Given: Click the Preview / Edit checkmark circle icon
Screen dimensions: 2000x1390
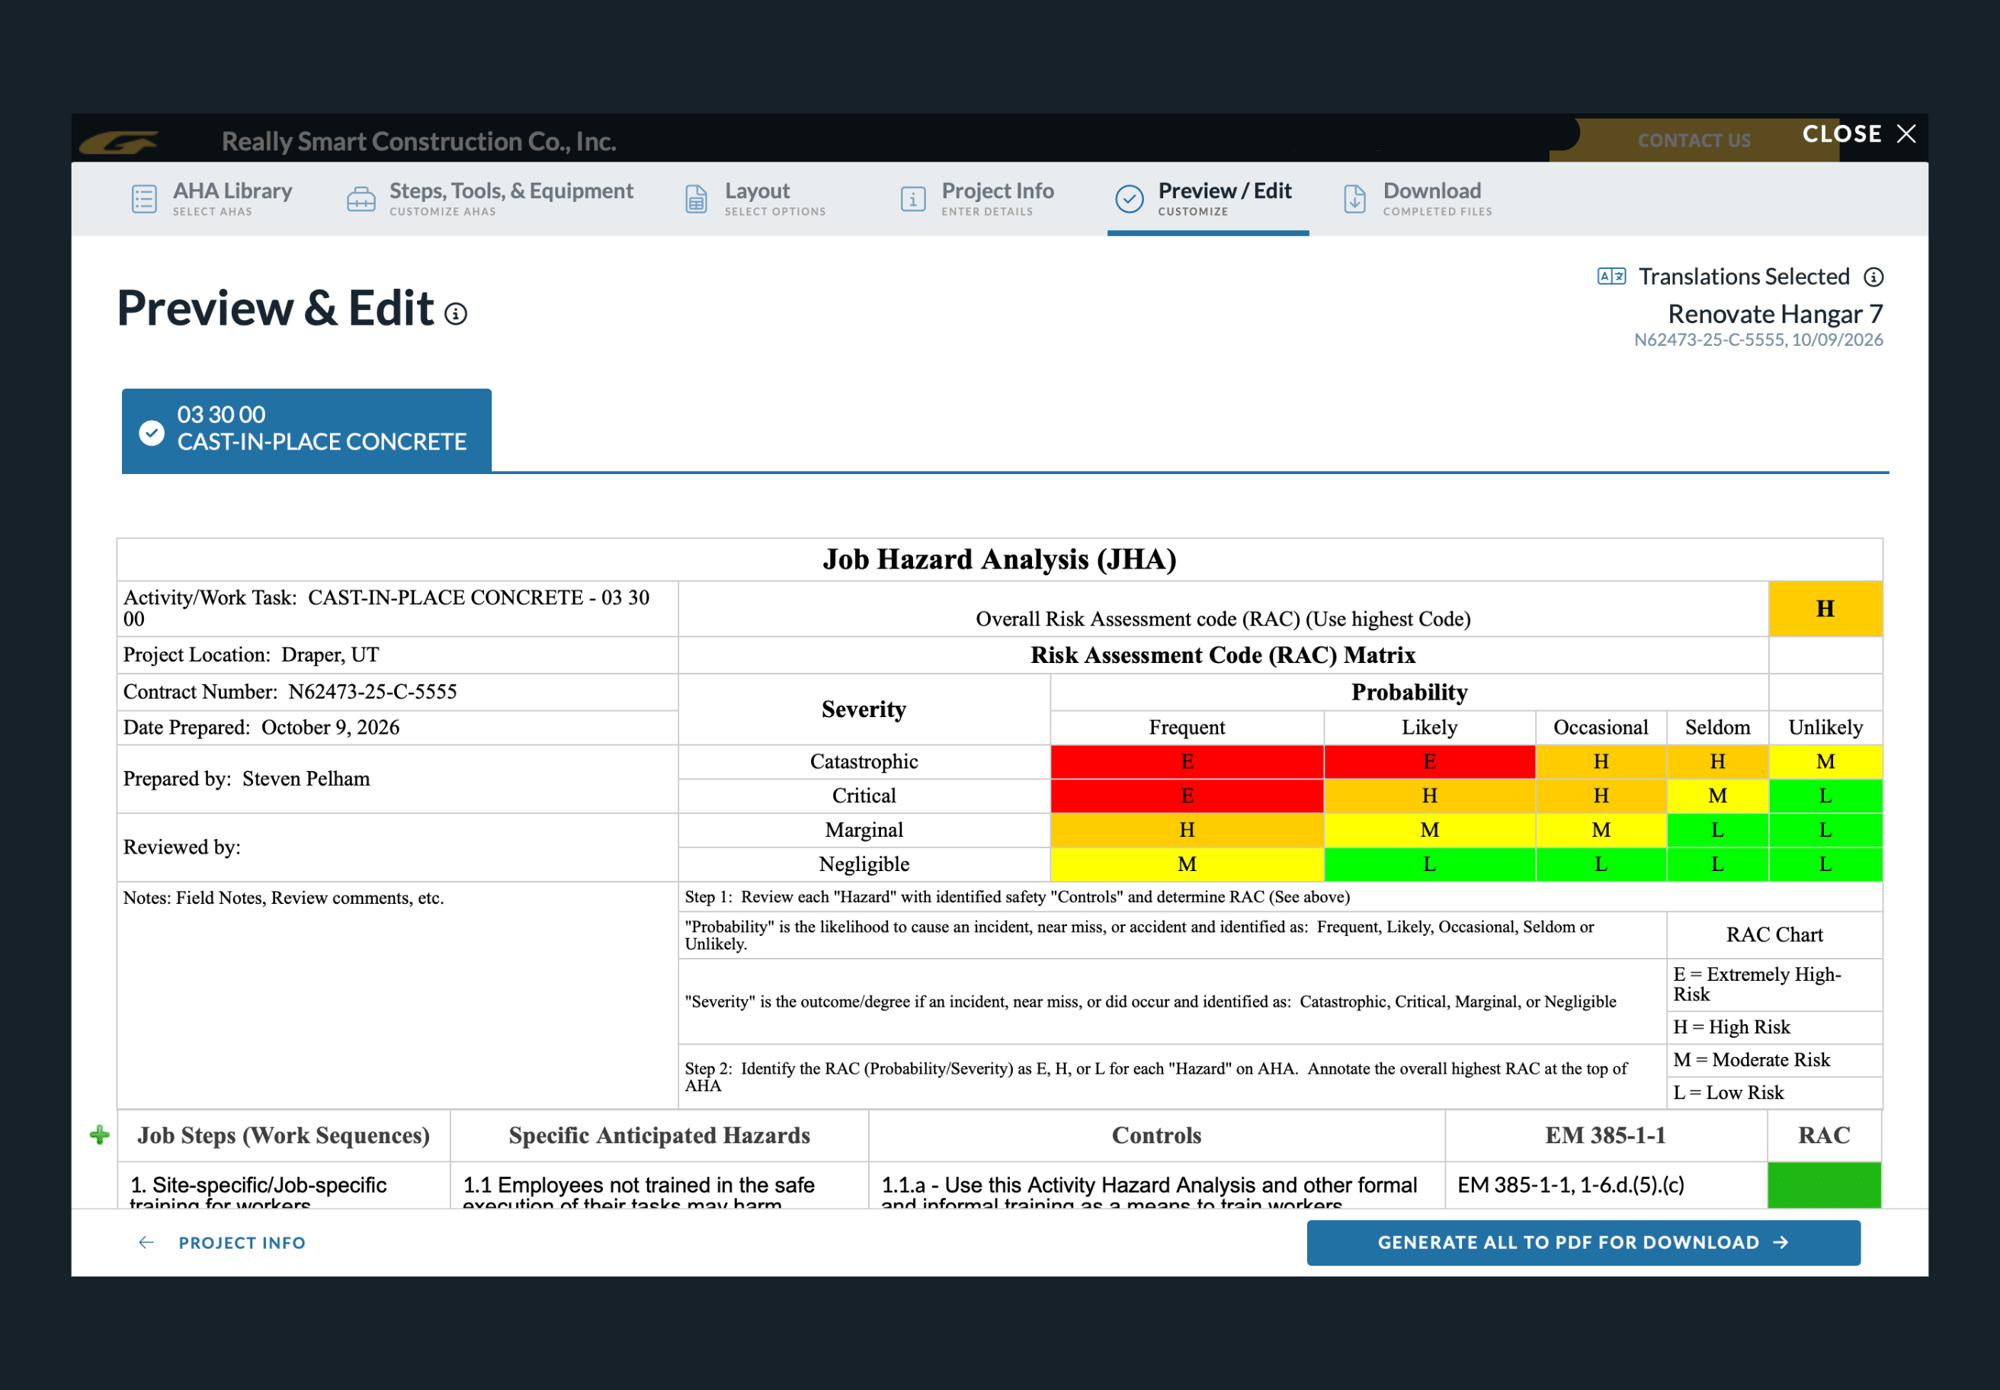Looking at the screenshot, I should (1130, 199).
